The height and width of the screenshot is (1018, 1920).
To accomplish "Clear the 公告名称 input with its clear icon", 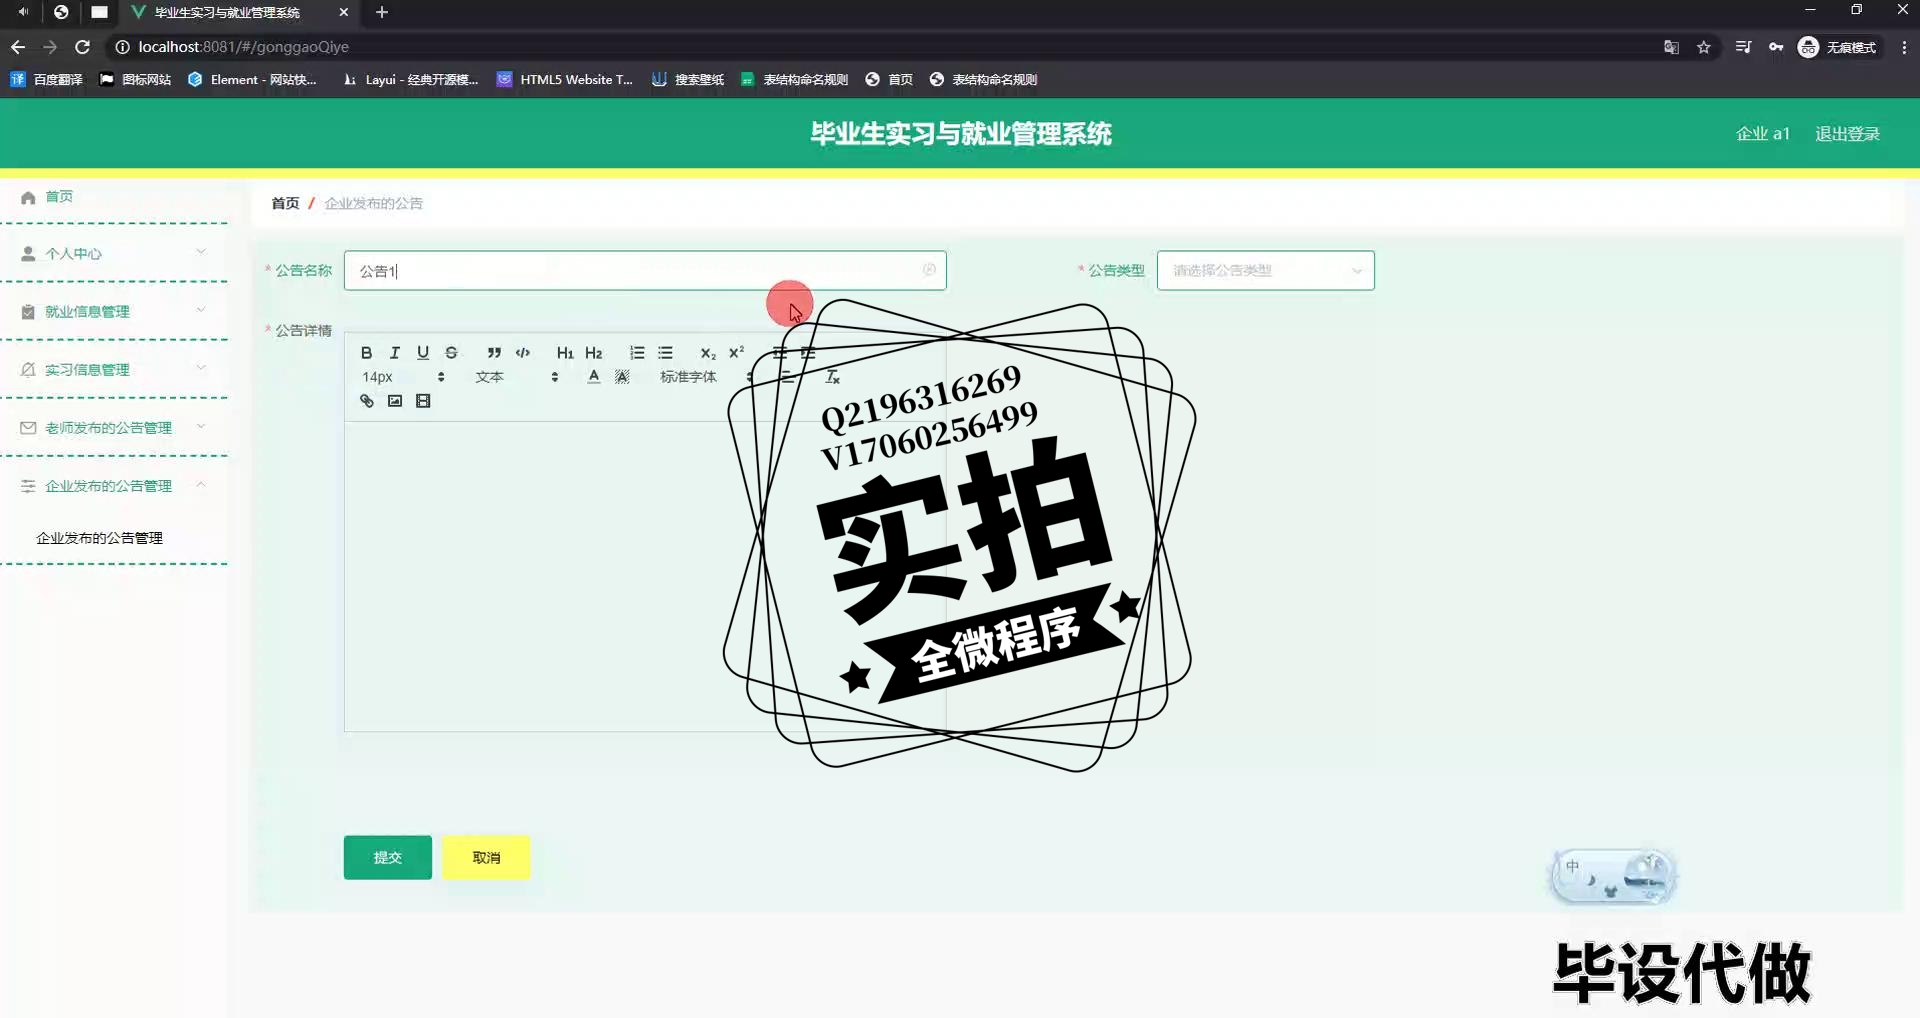I will pyautogui.click(x=929, y=270).
